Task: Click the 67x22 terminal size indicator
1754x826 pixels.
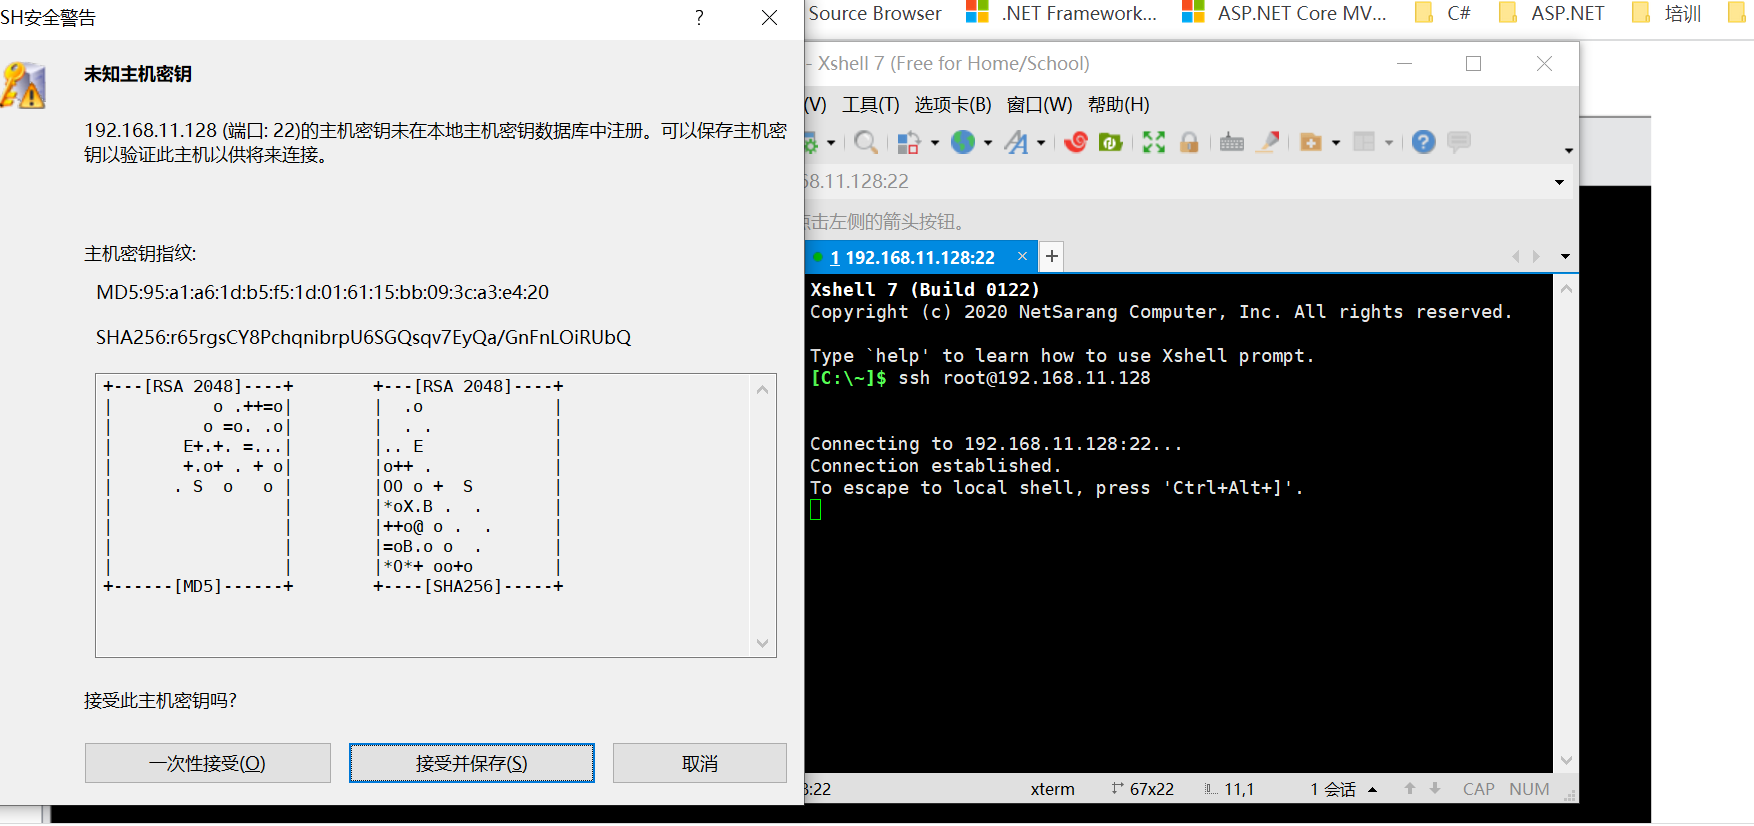Action: pyautogui.click(x=1143, y=789)
